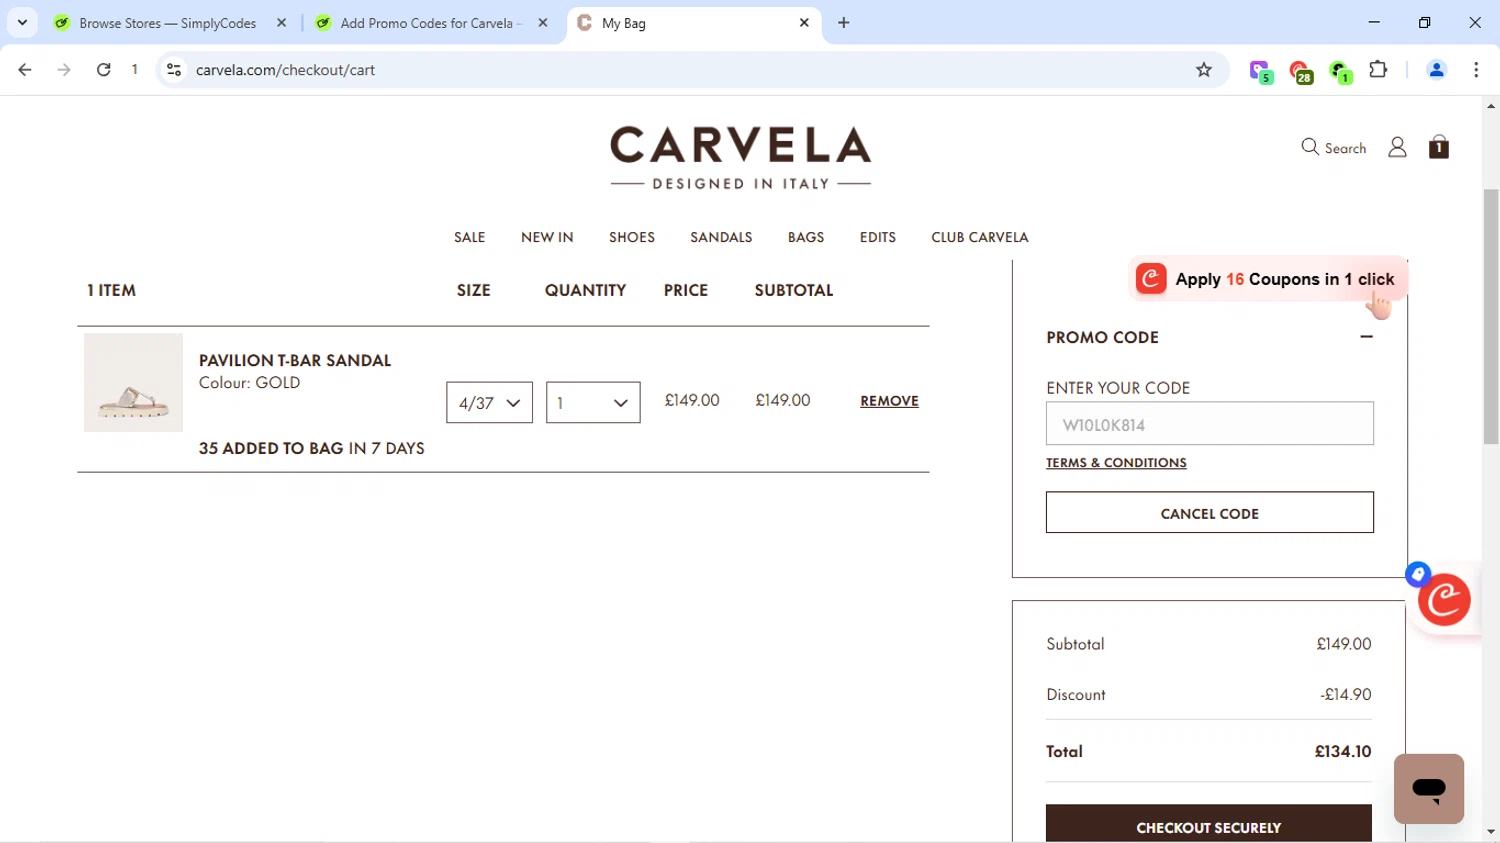Open the tab search dropdown arrow
Viewport: 1500px width, 843px height.
22,22
